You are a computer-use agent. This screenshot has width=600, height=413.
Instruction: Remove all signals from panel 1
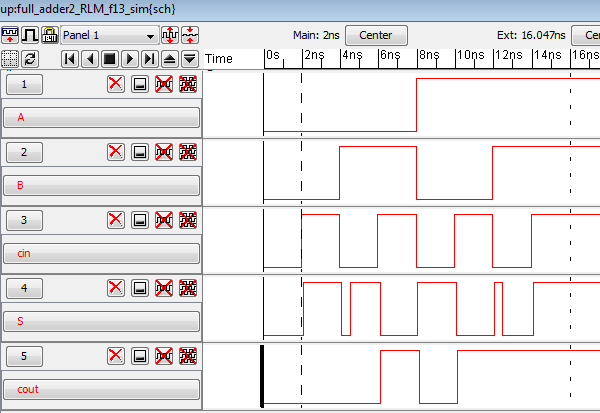click(188, 84)
